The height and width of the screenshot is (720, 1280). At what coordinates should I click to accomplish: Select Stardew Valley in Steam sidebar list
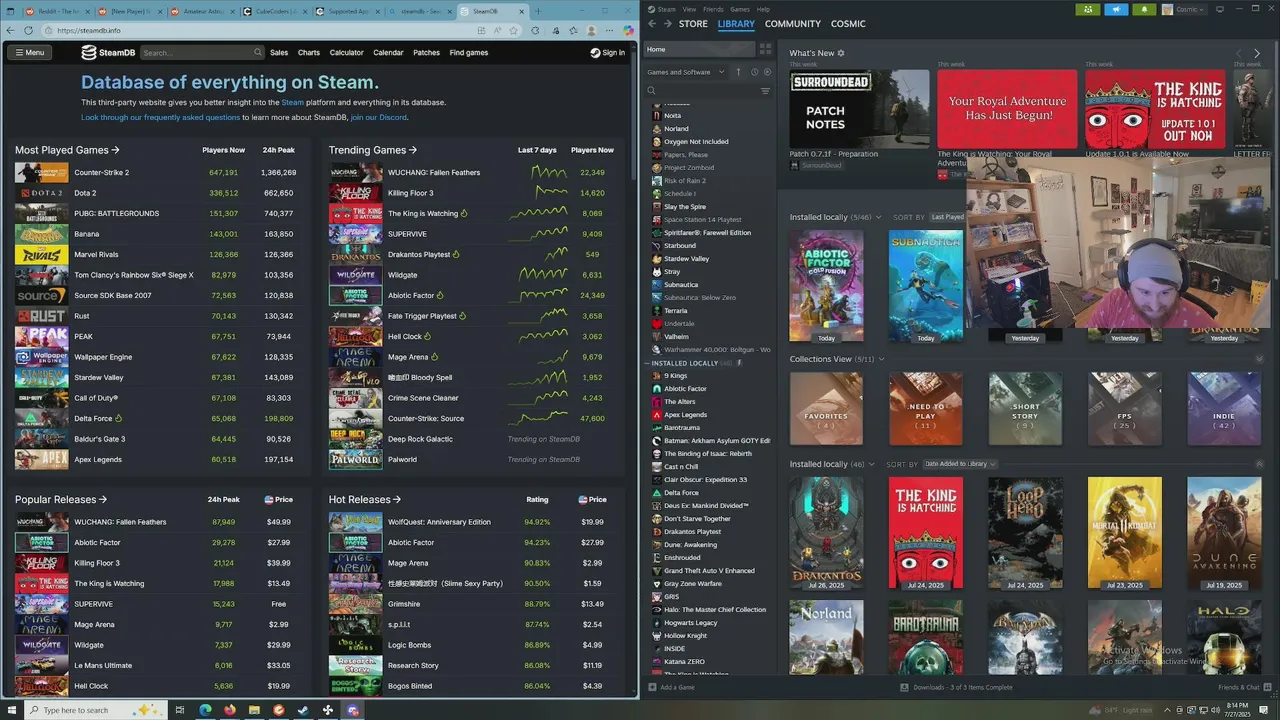686,258
